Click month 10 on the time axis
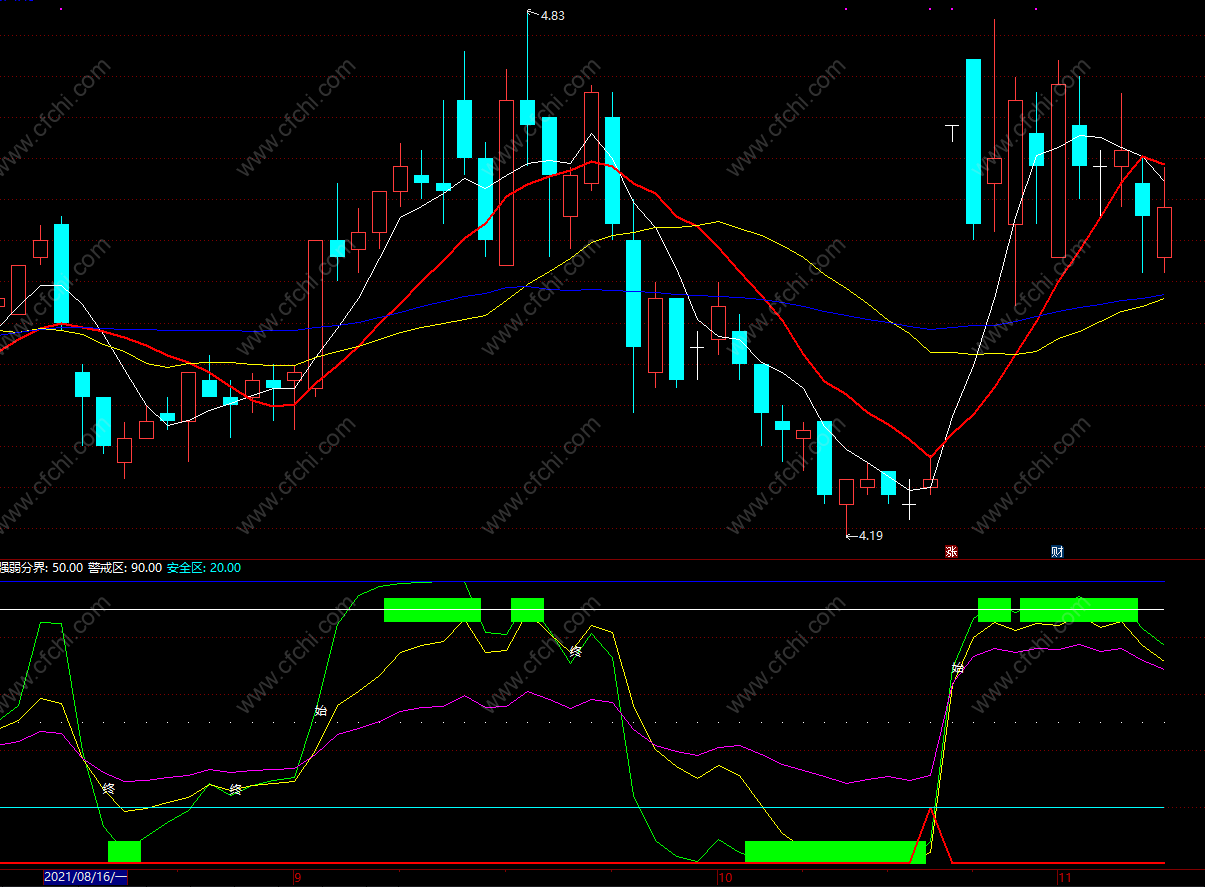 coord(725,877)
